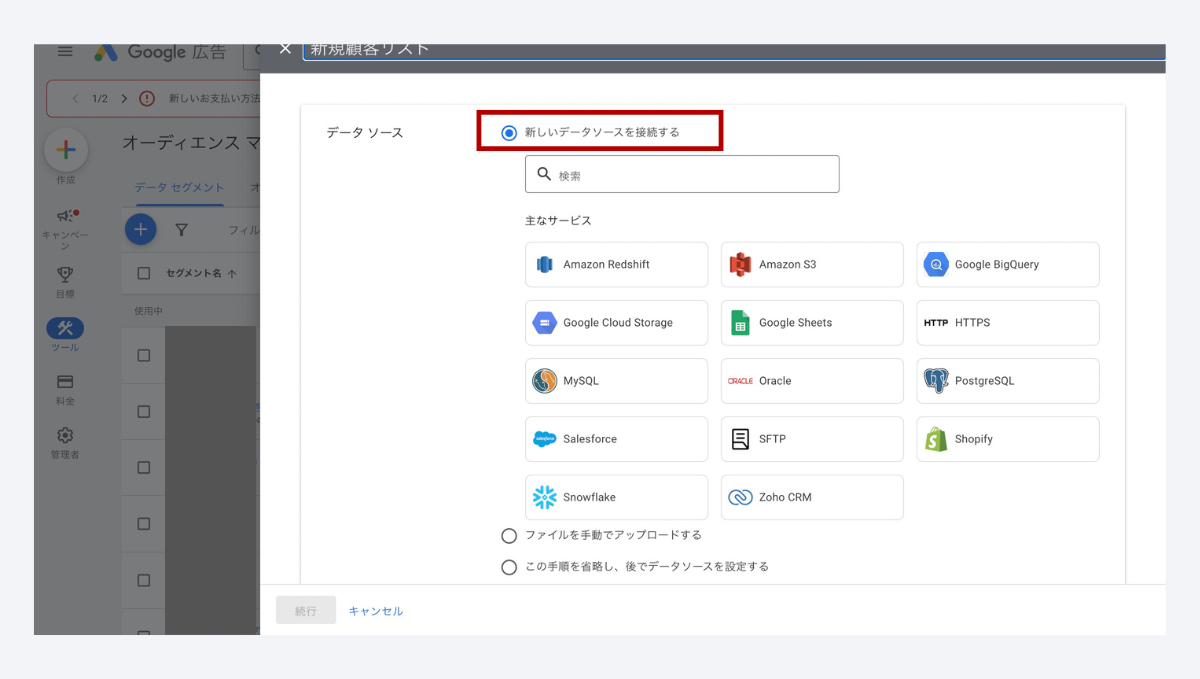This screenshot has height=679, width=1200.
Task: Go to next notification with right chevron
Action: [124, 99]
